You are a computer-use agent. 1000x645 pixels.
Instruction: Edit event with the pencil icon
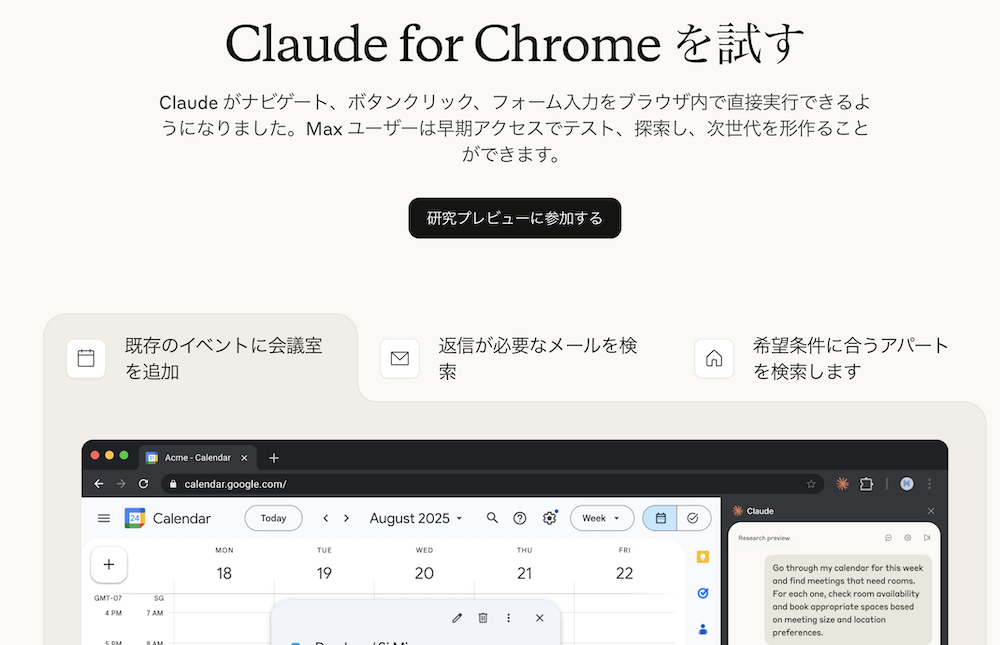pos(457,618)
